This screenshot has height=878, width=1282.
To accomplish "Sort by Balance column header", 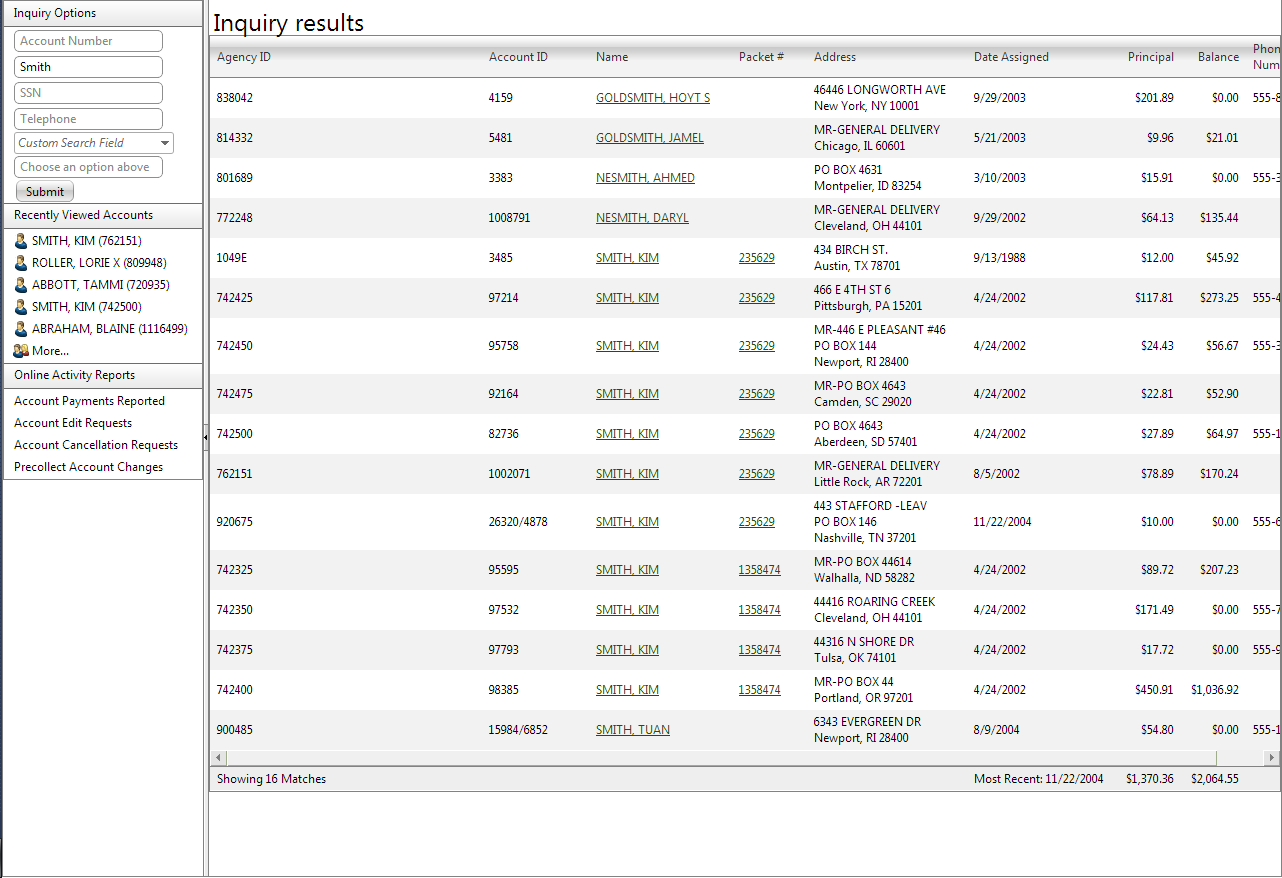I will click(1218, 57).
